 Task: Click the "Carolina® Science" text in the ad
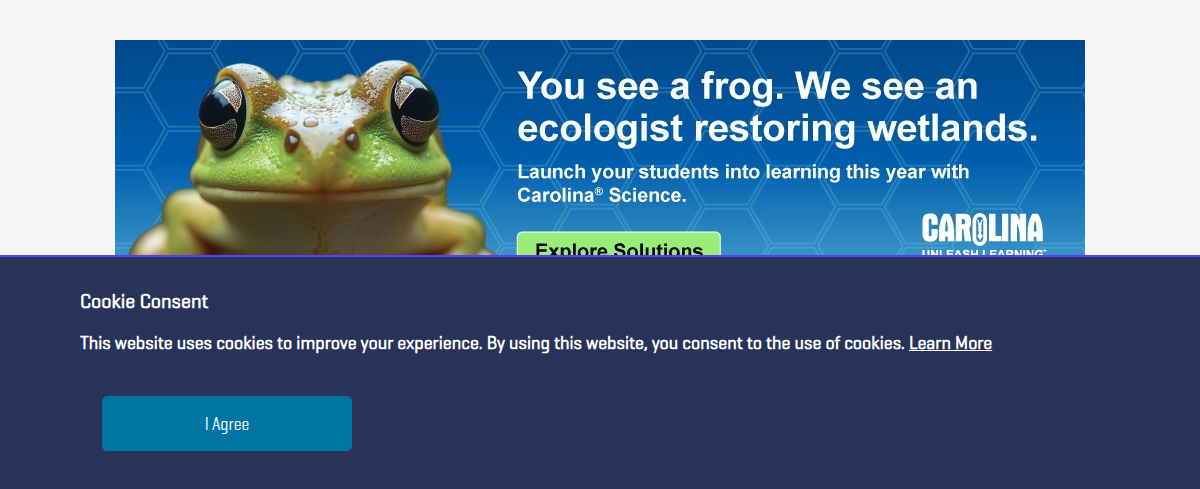(x=602, y=195)
